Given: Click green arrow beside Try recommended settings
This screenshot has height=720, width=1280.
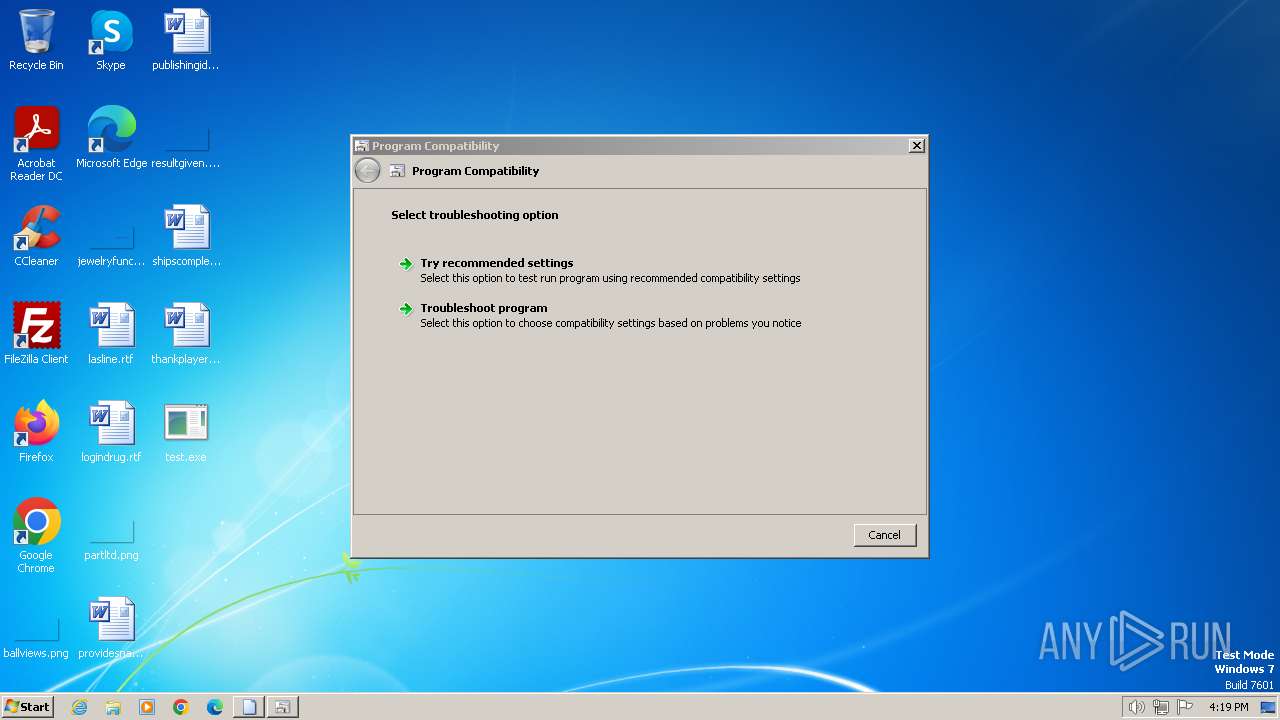Looking at the screenshot, I should [x=406, y=264].
